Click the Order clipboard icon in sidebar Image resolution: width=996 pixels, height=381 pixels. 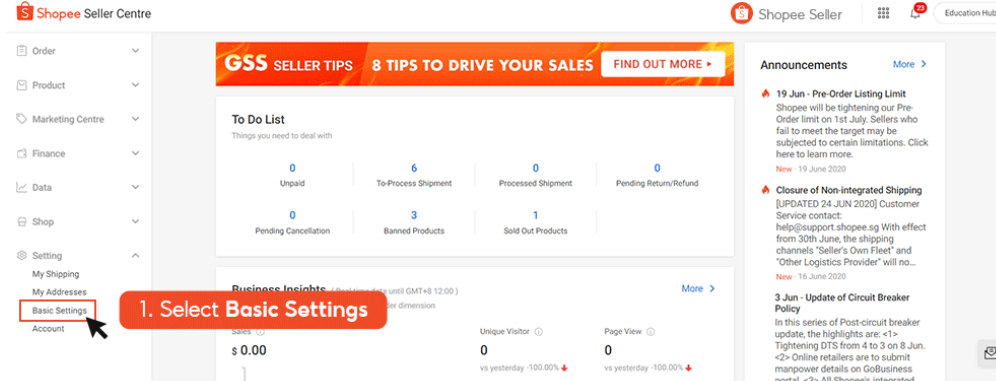click(22, 51)
